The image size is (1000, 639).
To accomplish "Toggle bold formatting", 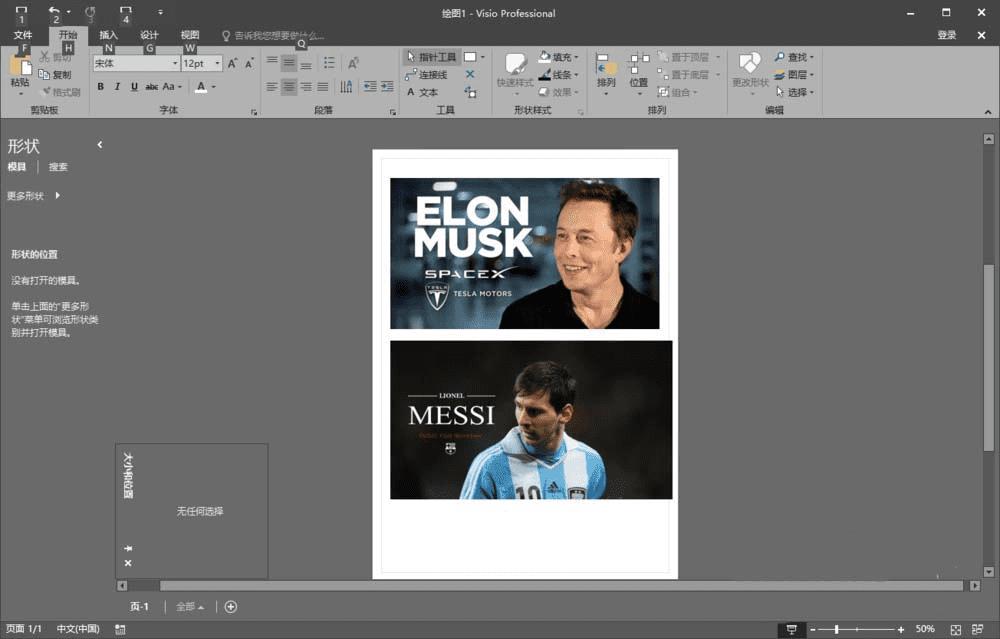I will pyautogui.click(x=101, y=87).
